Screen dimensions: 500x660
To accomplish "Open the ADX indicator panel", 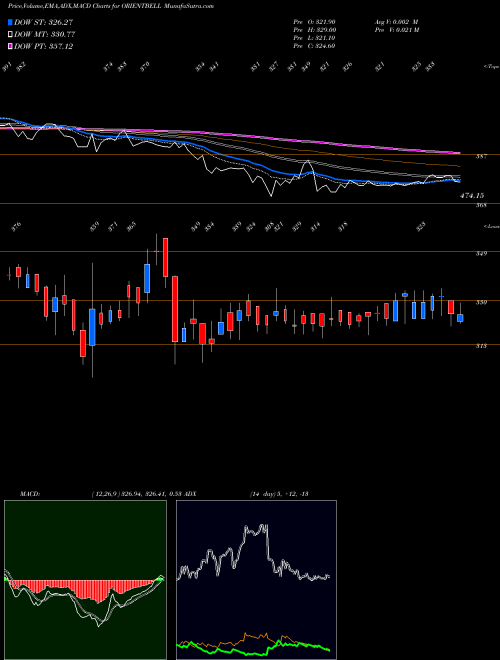I will (256, 580).
